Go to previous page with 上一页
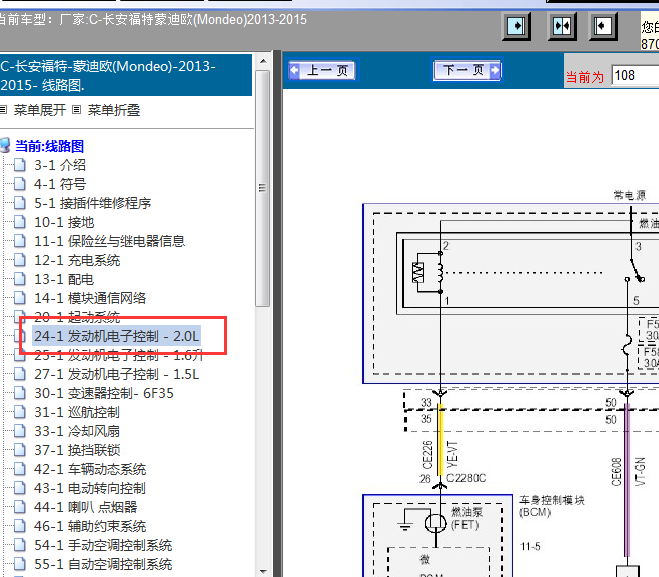659x577 pixels. click(322, 70)
